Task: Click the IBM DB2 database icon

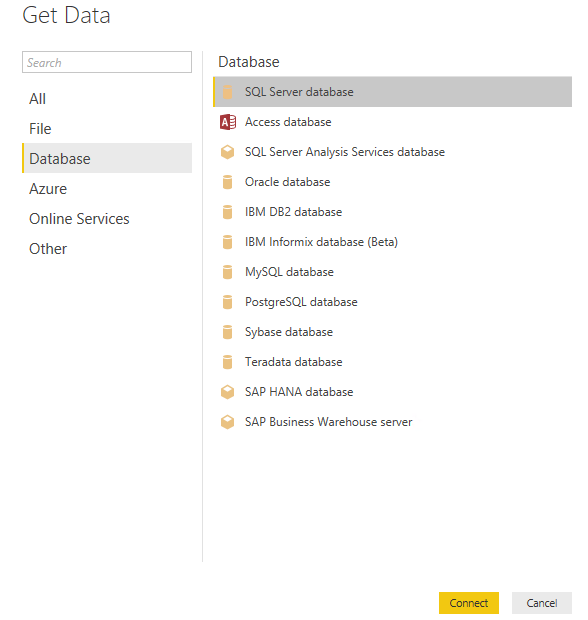Action: point(227,212)
